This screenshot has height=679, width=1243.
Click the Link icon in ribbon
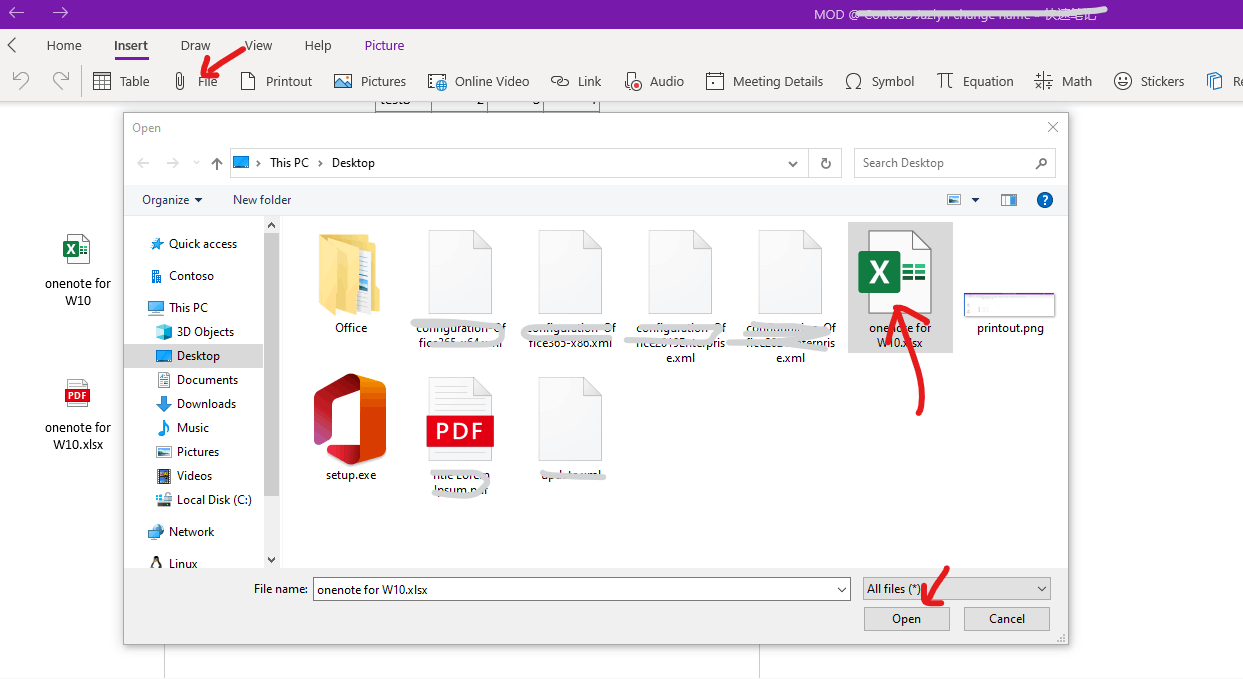560,81
